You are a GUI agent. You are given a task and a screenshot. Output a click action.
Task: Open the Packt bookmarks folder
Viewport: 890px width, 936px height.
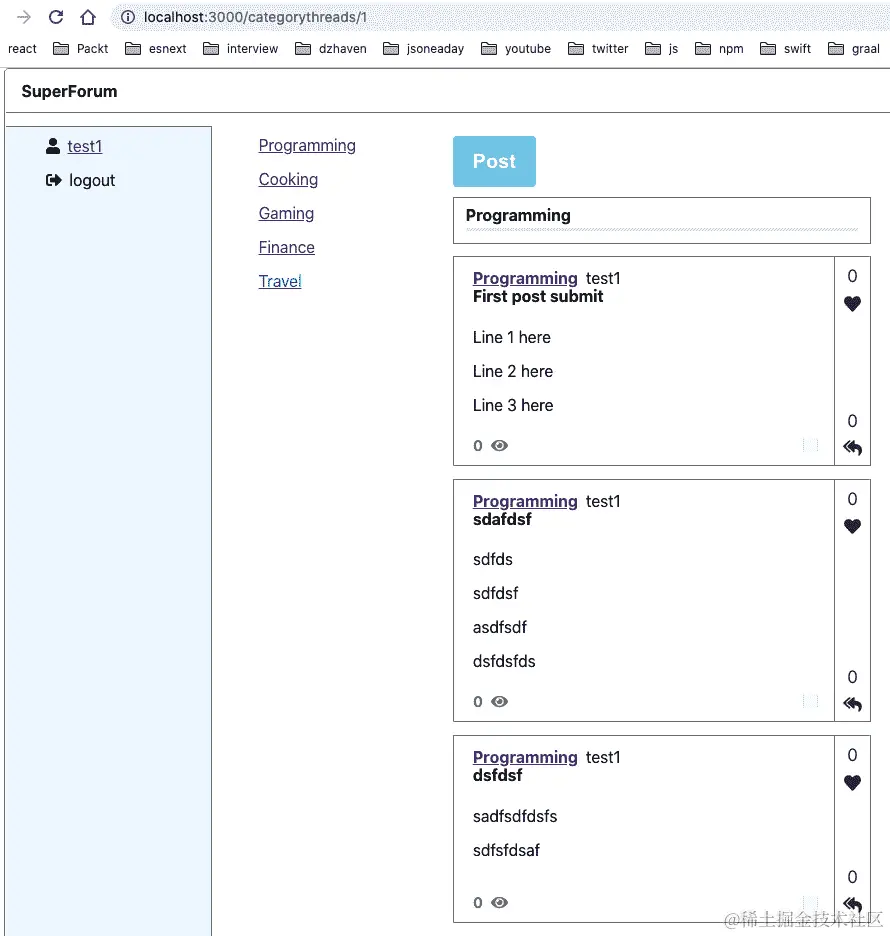point(81,49)
